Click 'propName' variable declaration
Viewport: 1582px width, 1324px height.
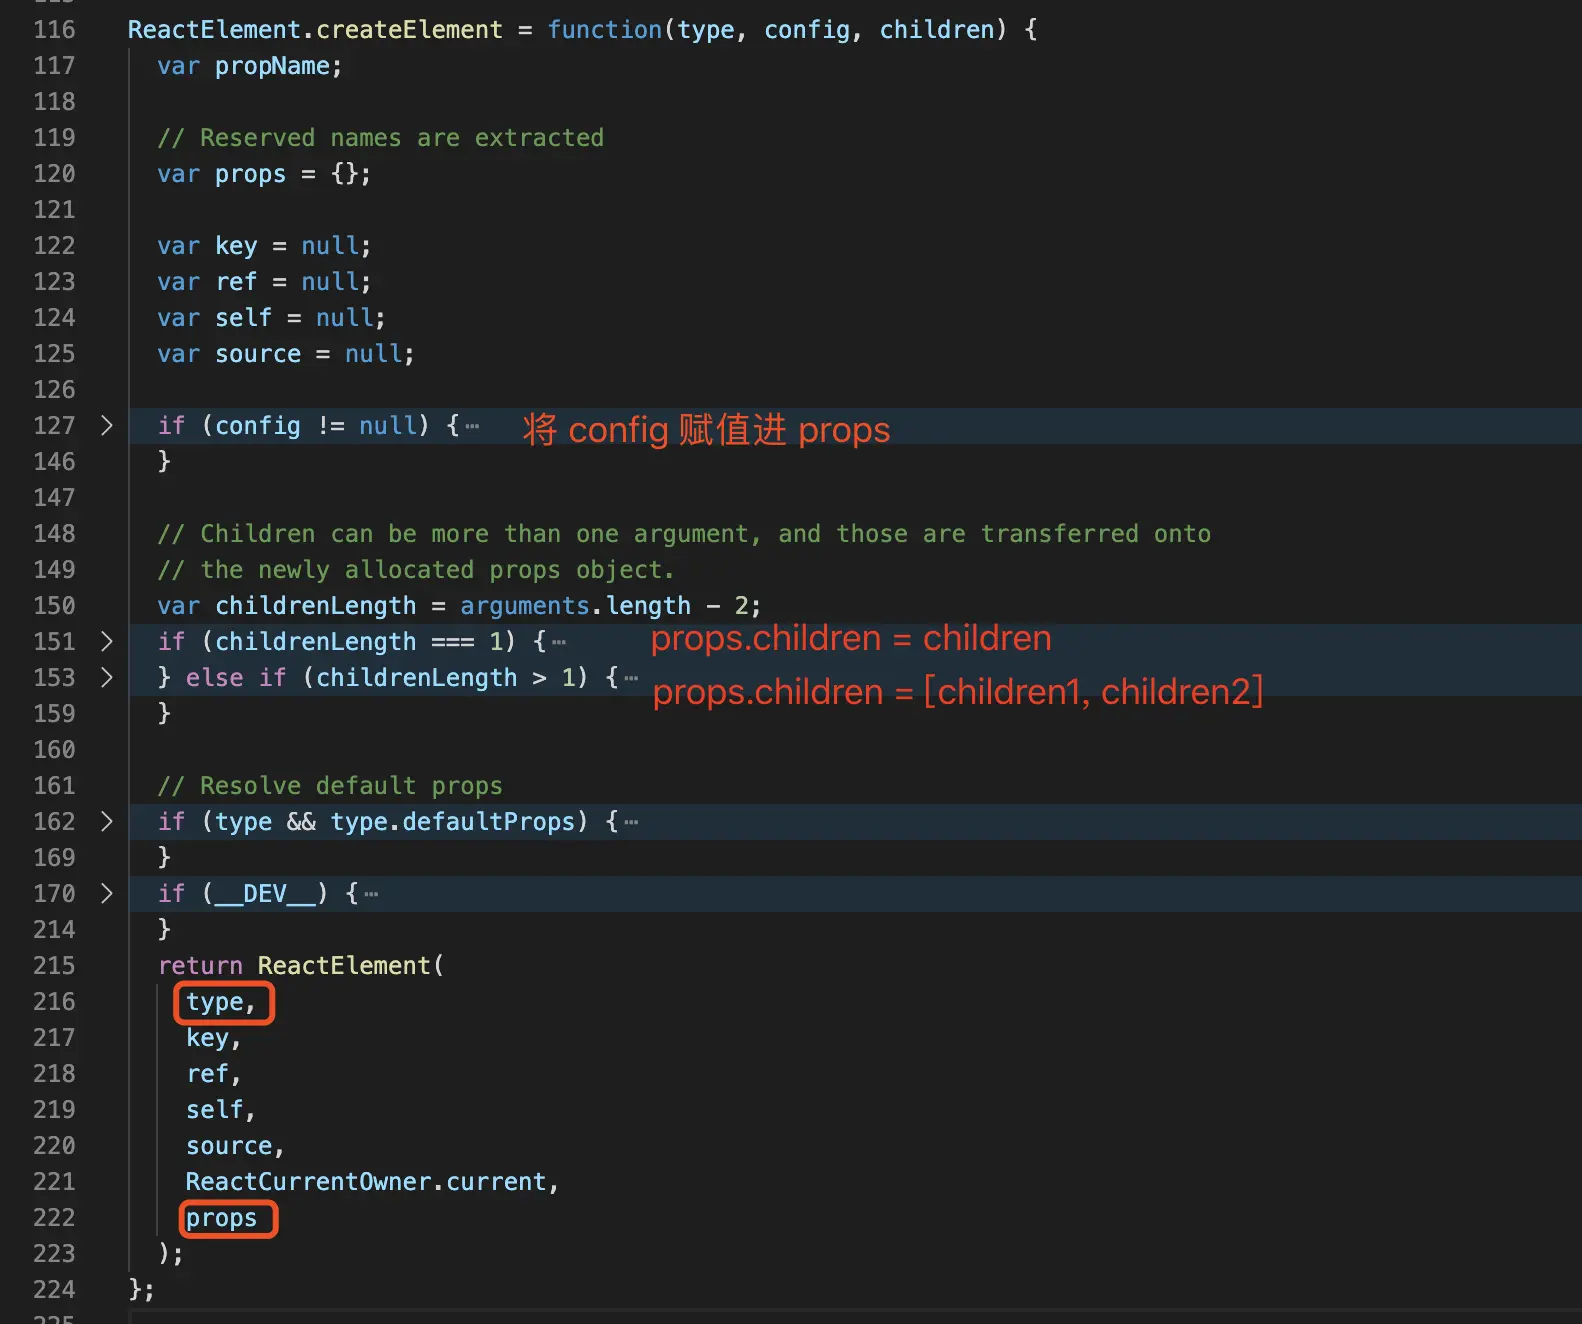(272, 66)
